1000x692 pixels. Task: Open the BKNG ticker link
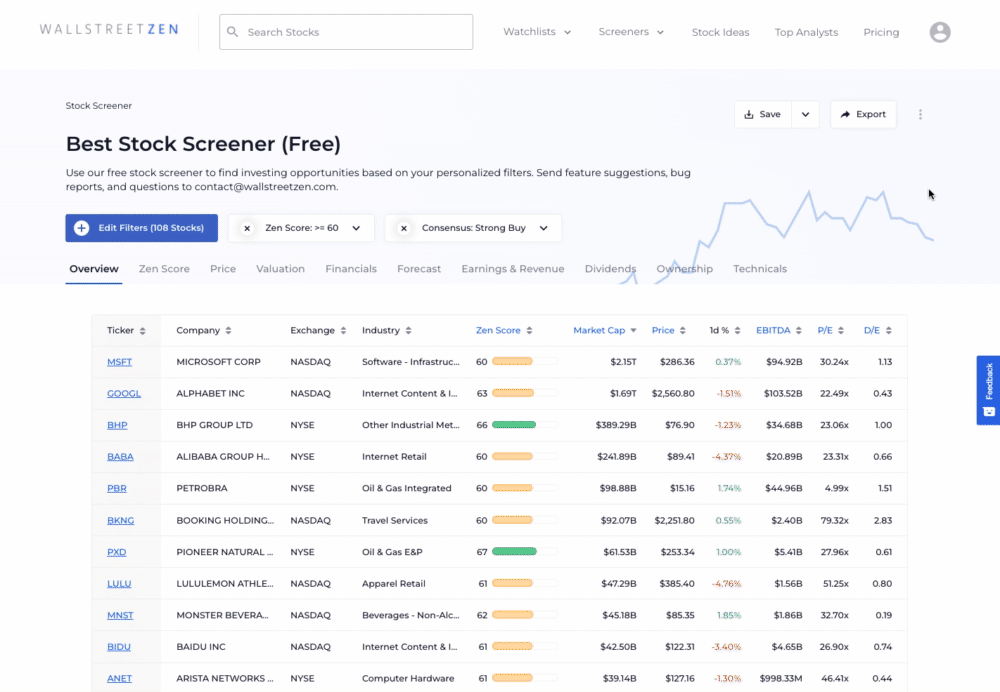click(x=121, y=520)
